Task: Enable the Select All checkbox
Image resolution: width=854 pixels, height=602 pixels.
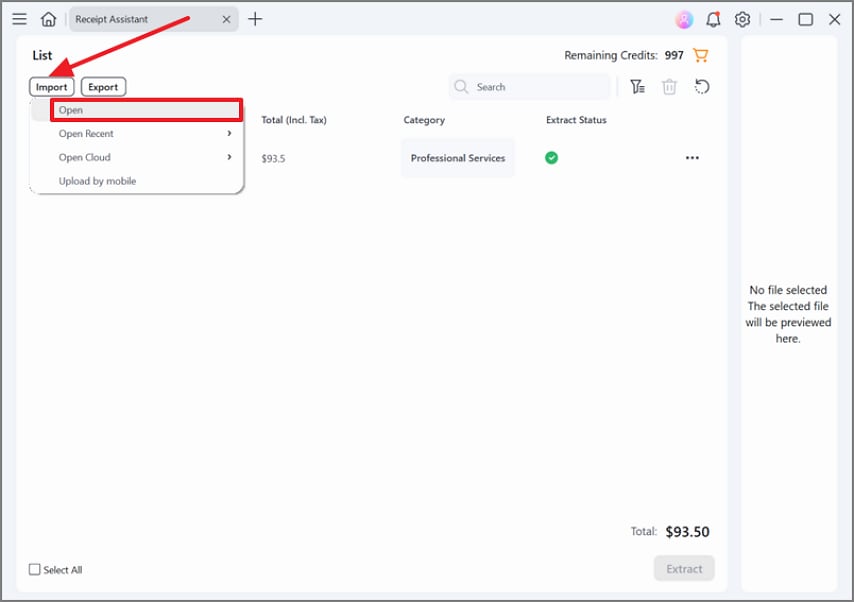Action: click(x=36, y=569)
